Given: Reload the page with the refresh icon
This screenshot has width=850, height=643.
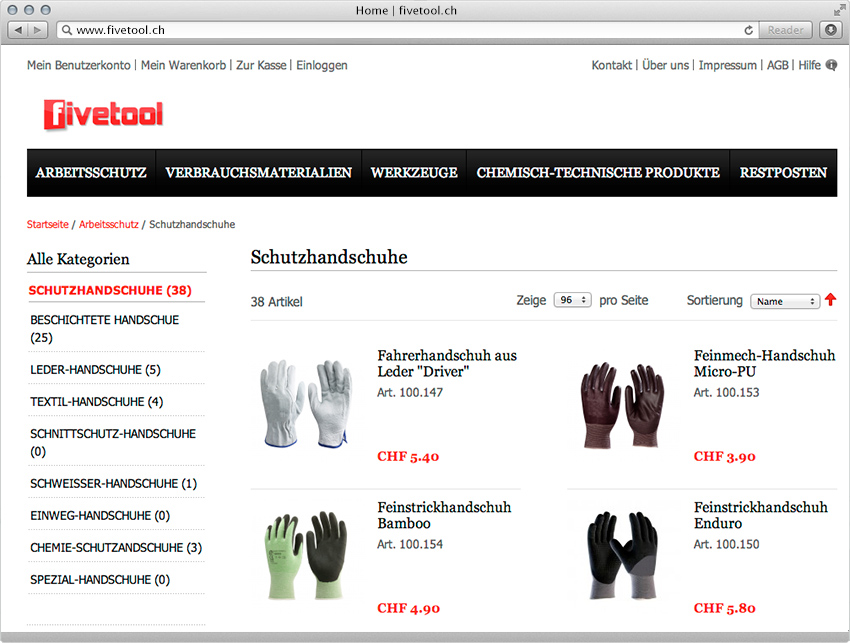Looking at the screenshot, I should (x=749, y=30).
